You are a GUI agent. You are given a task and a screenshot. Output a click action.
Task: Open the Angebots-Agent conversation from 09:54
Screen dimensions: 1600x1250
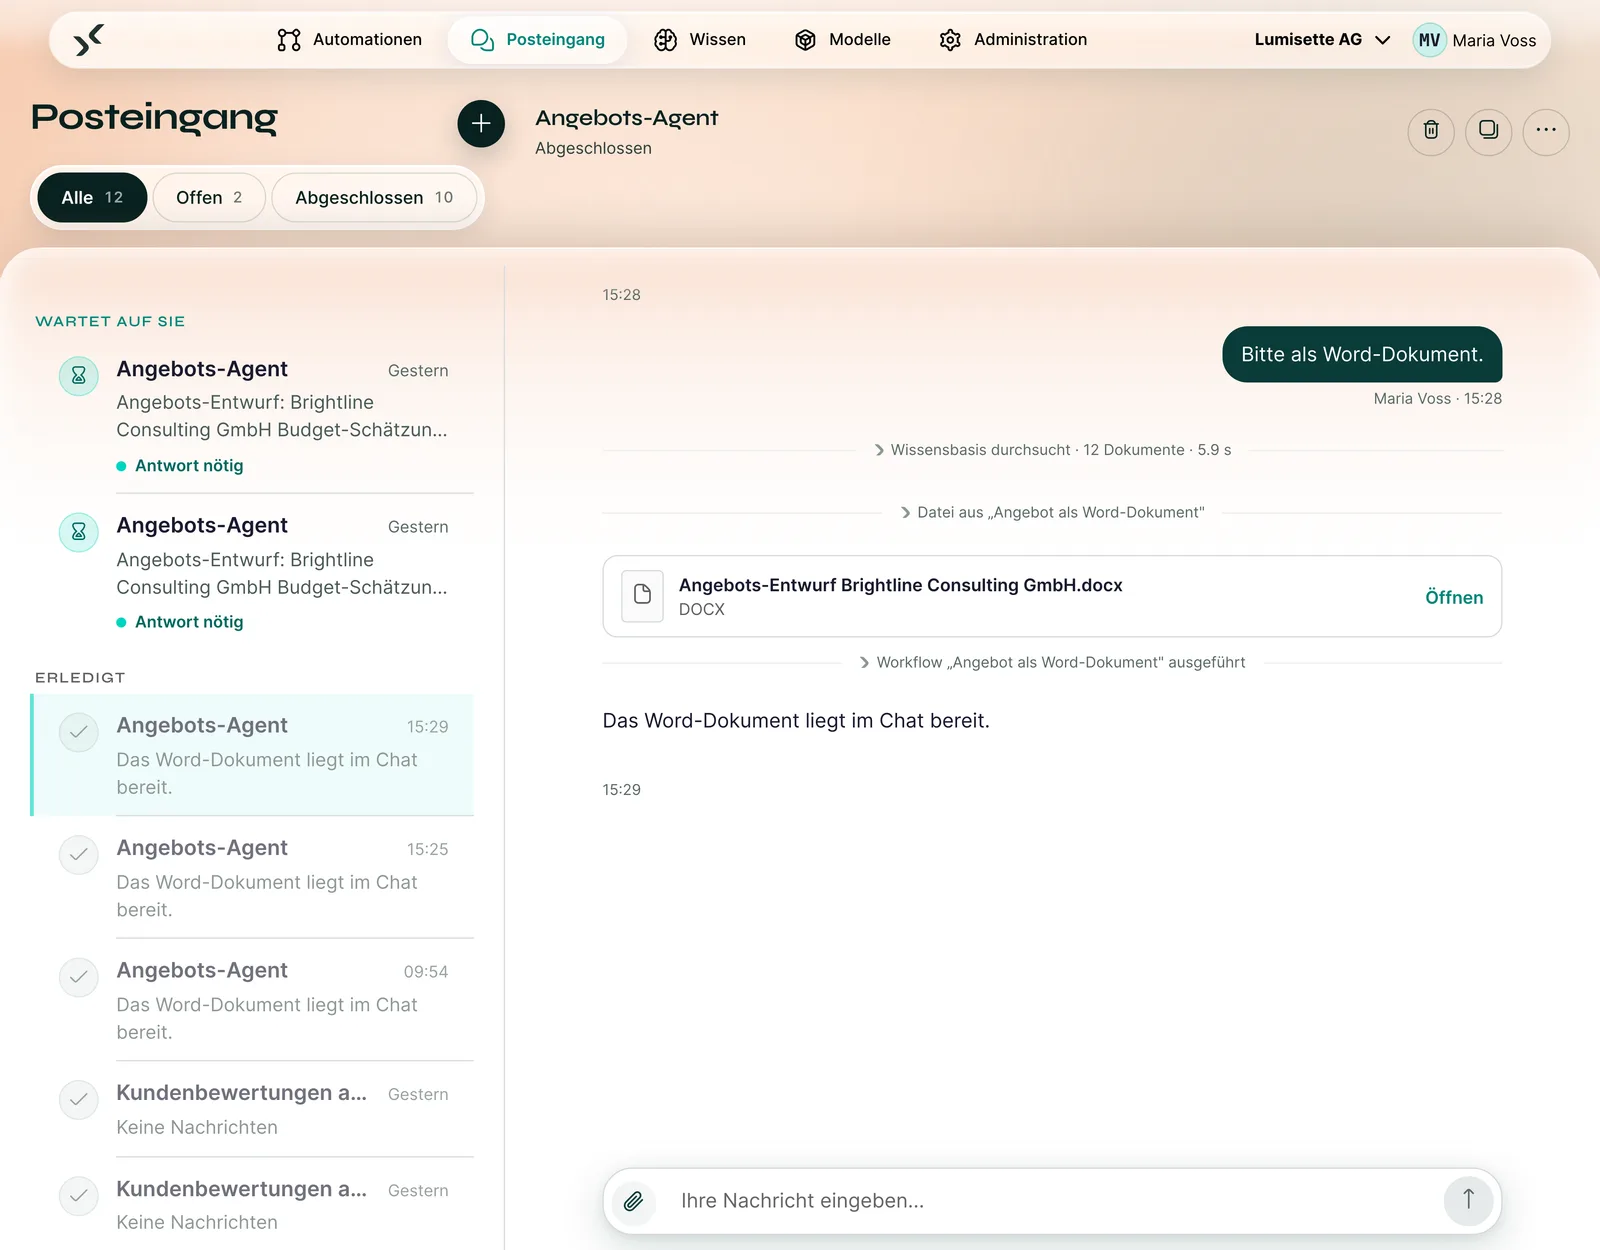pos(253,1000)
